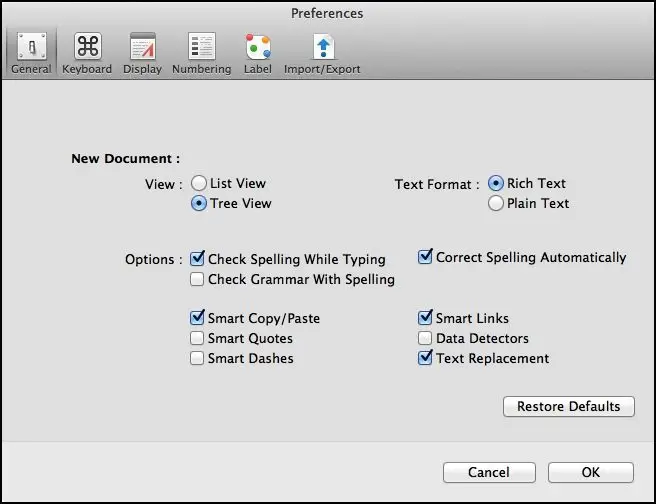Viewport: 656px width, 504px height.
Task: Toggle the Smart Copy/Paste checkbox
Action: click(197, 317)
